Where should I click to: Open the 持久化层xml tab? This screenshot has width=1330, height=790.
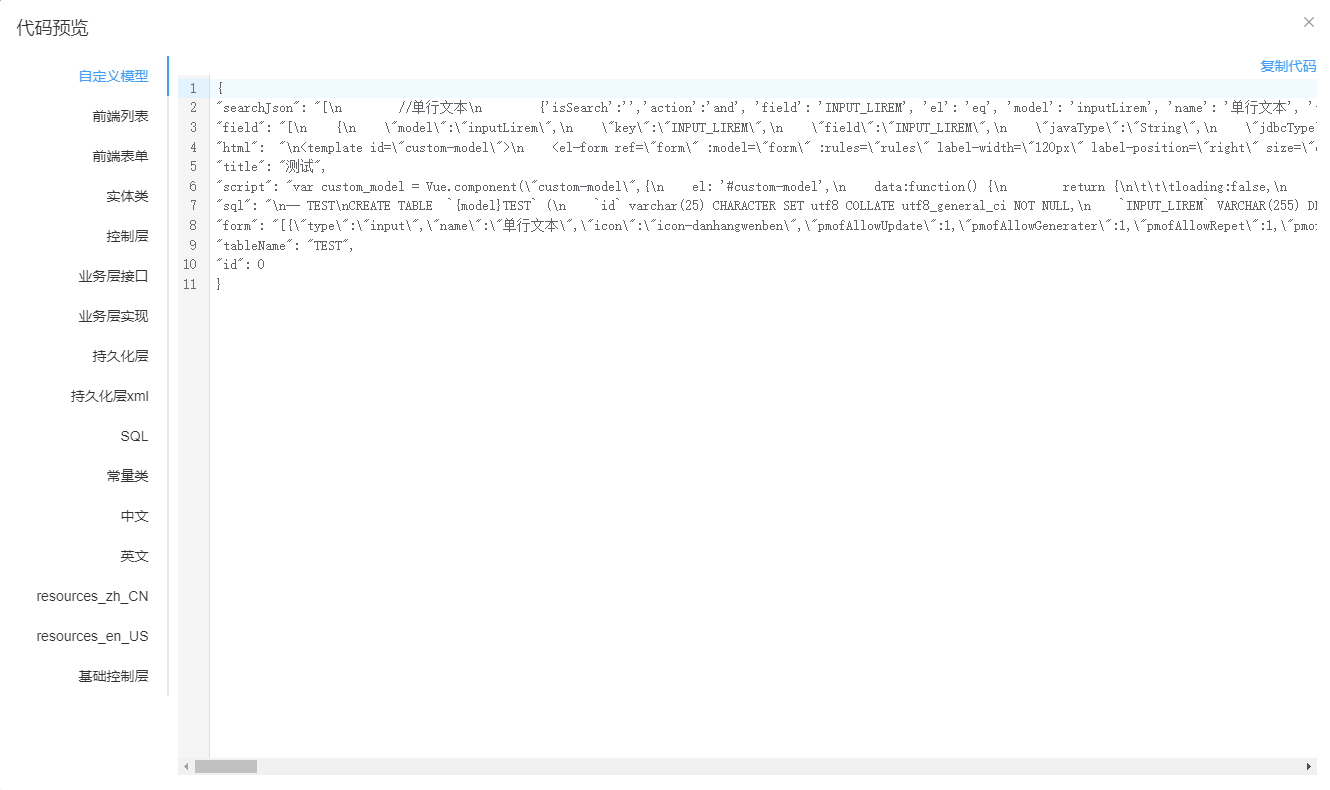pos(109,396)
